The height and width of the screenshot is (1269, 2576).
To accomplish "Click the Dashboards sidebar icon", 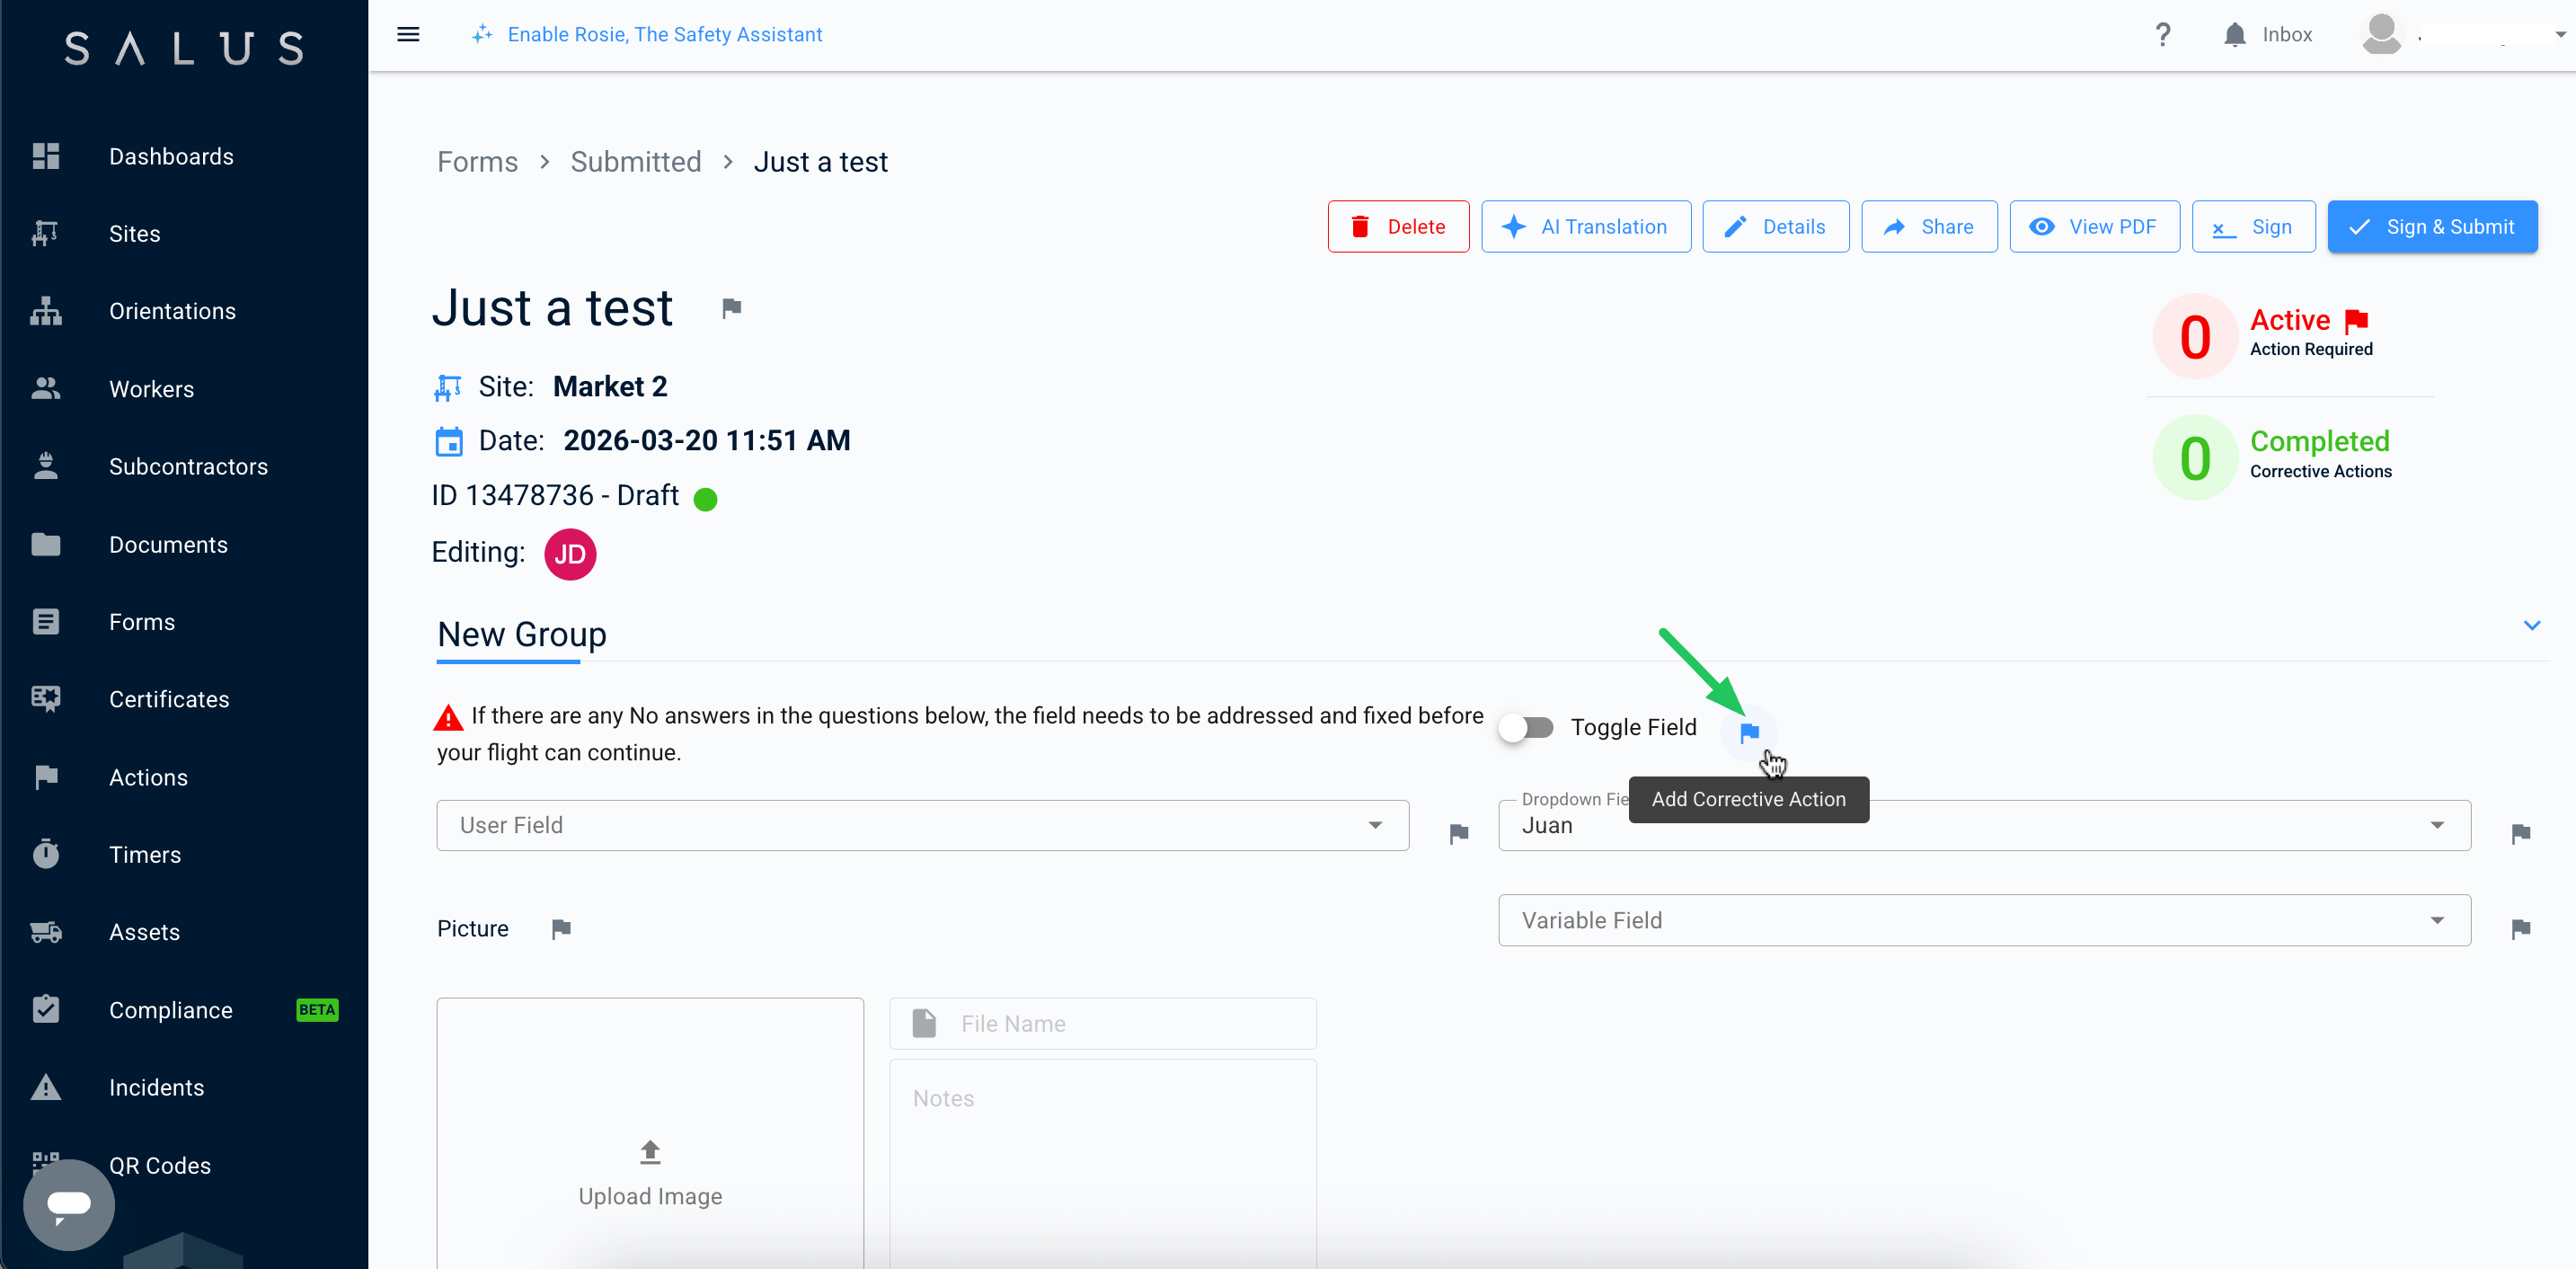I will pyautogui.click(x=46, y=156).
